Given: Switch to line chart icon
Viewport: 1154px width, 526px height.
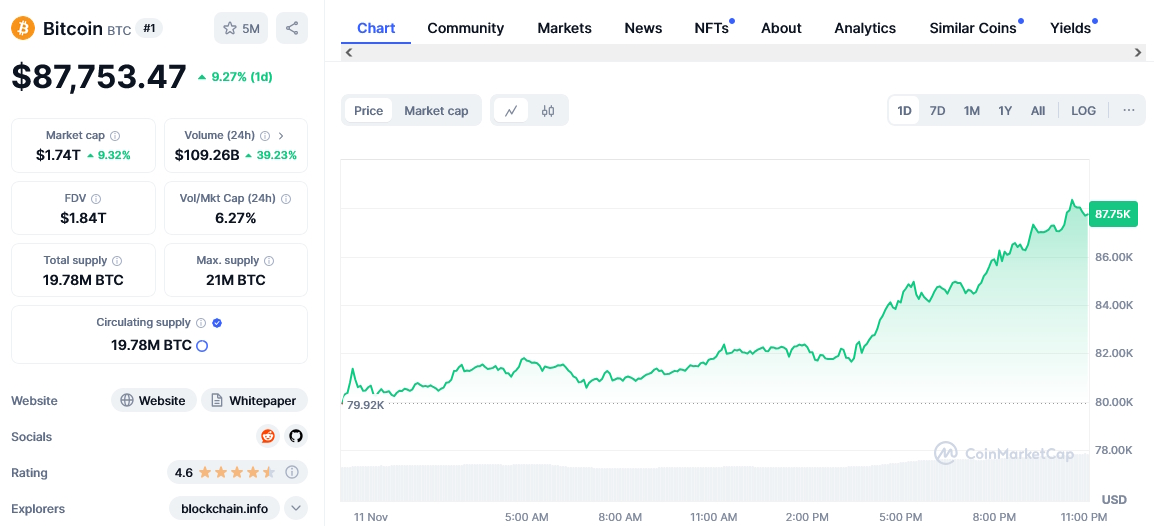Looking at the screenshot, I should (511, 111).
